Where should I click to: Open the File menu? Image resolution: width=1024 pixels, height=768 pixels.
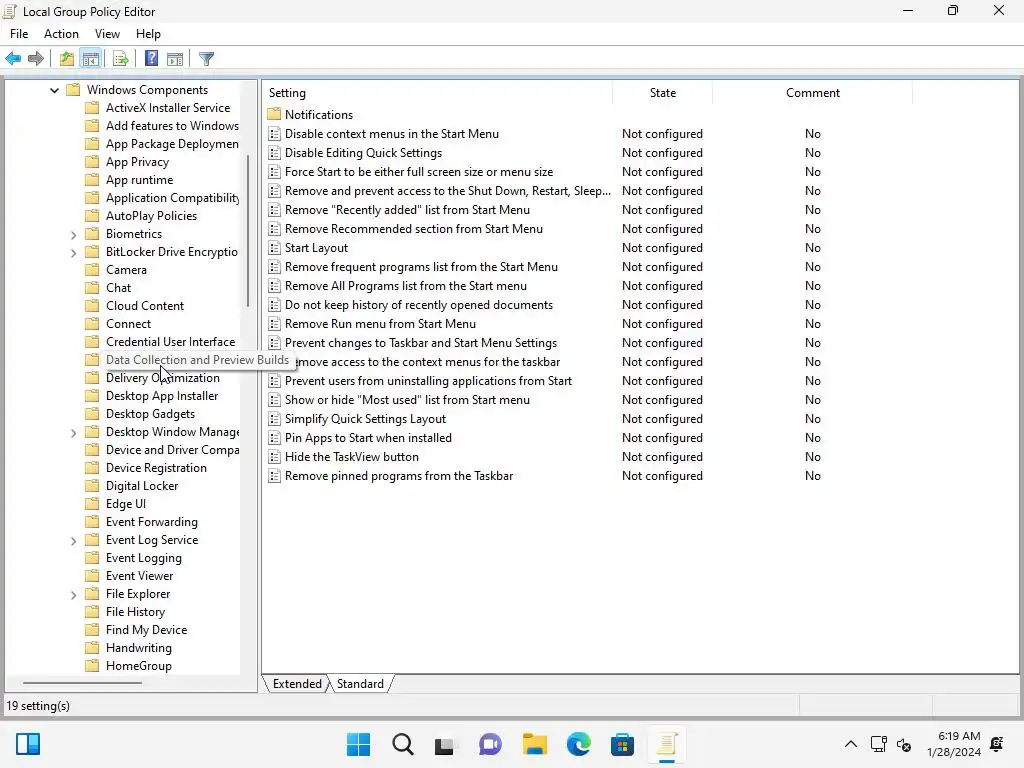coord(19,34)
